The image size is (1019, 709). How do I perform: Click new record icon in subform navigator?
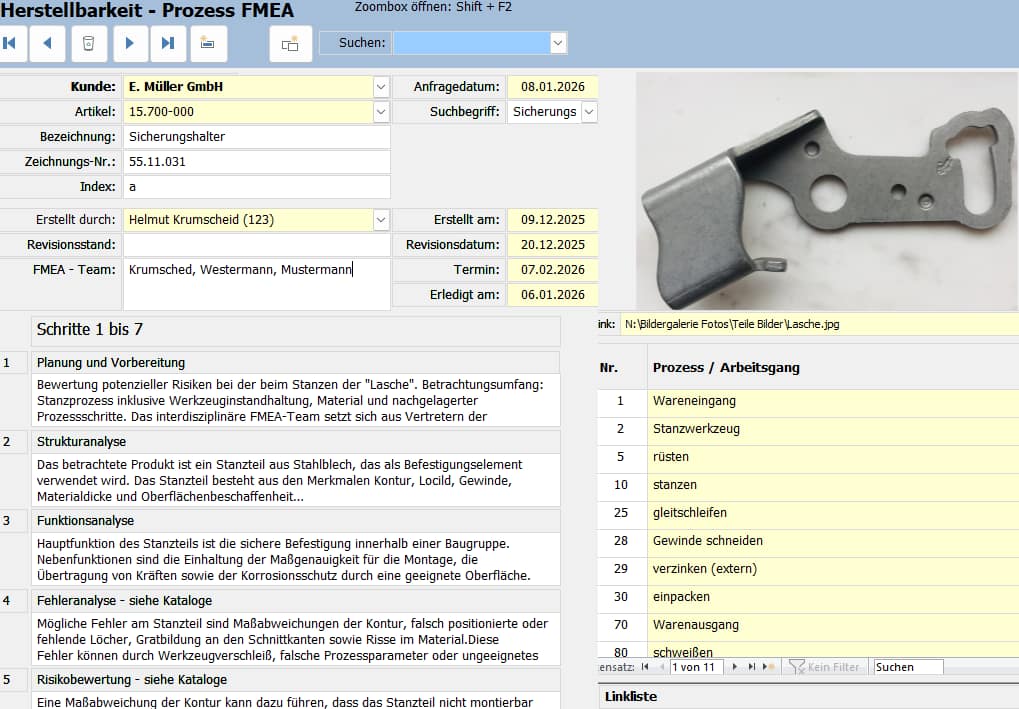pos(768,667)
